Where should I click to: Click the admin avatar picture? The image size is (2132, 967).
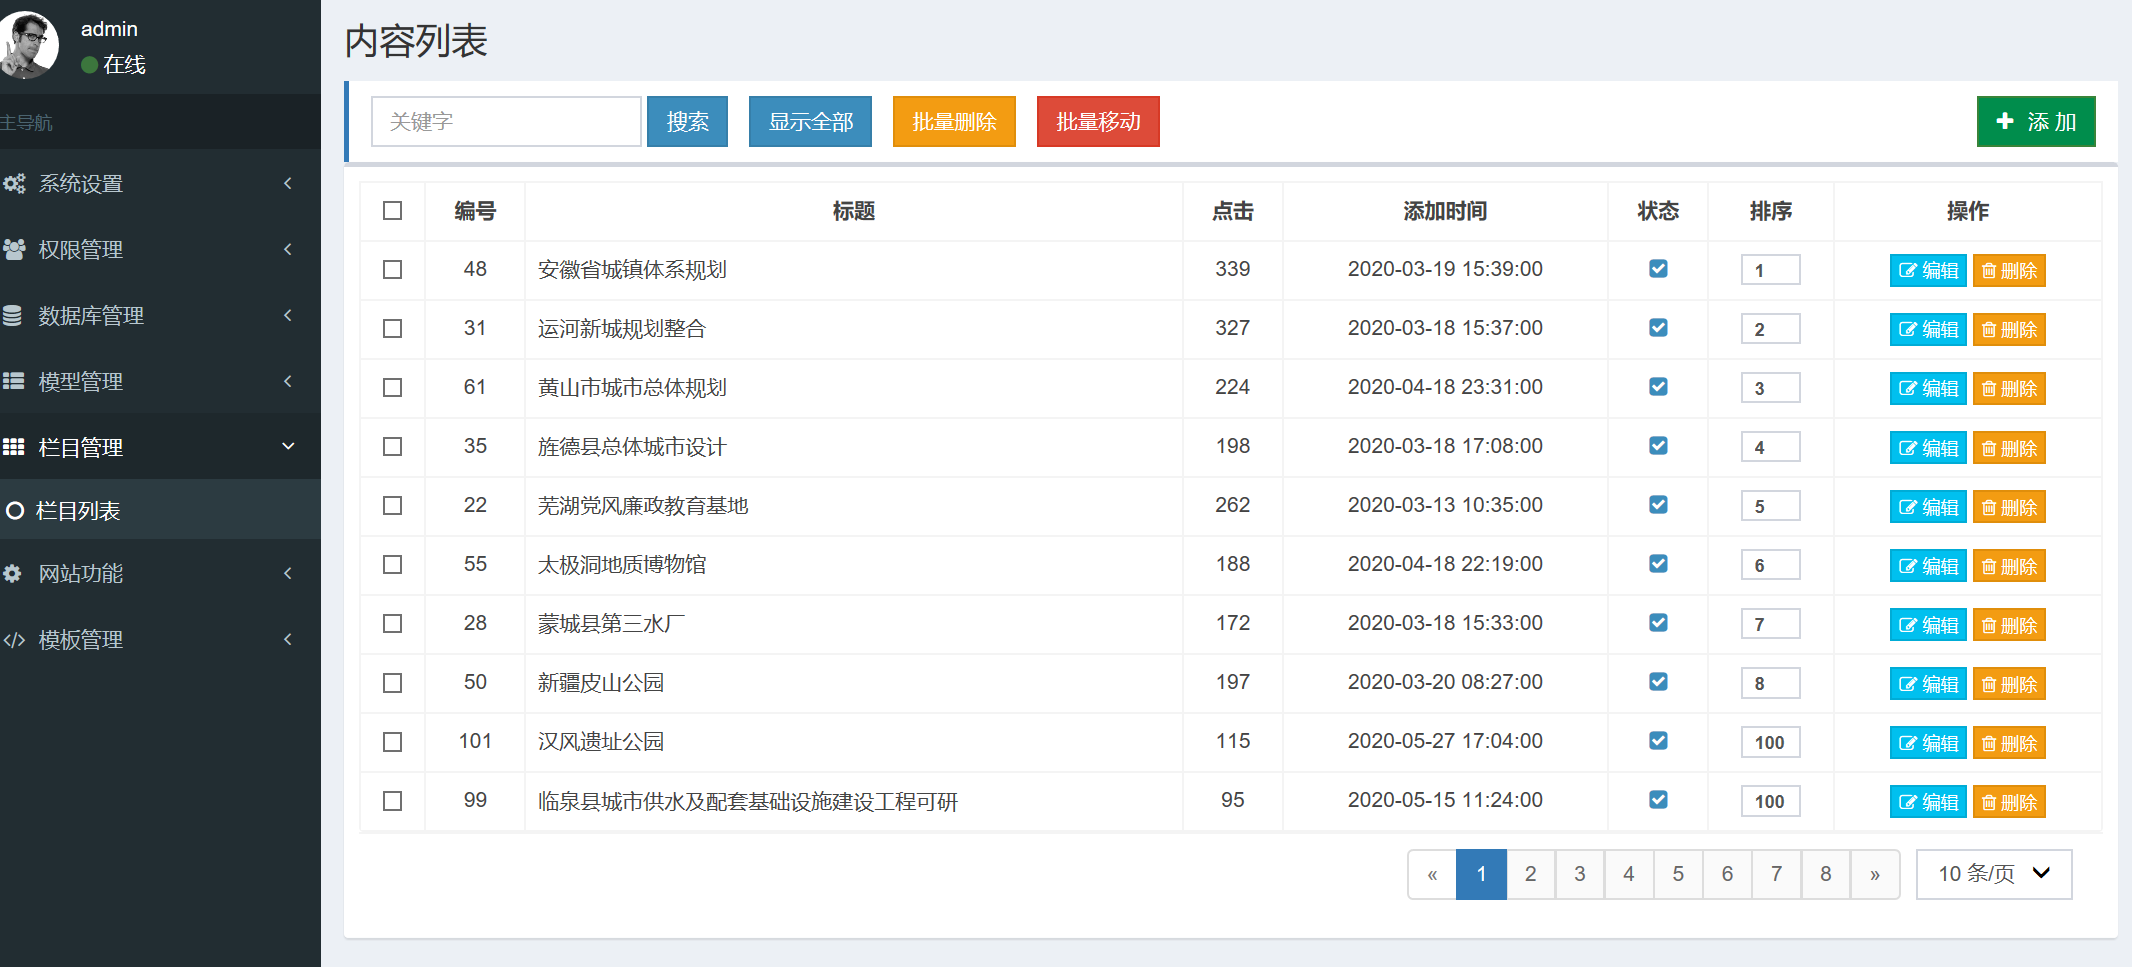[29, 45]
